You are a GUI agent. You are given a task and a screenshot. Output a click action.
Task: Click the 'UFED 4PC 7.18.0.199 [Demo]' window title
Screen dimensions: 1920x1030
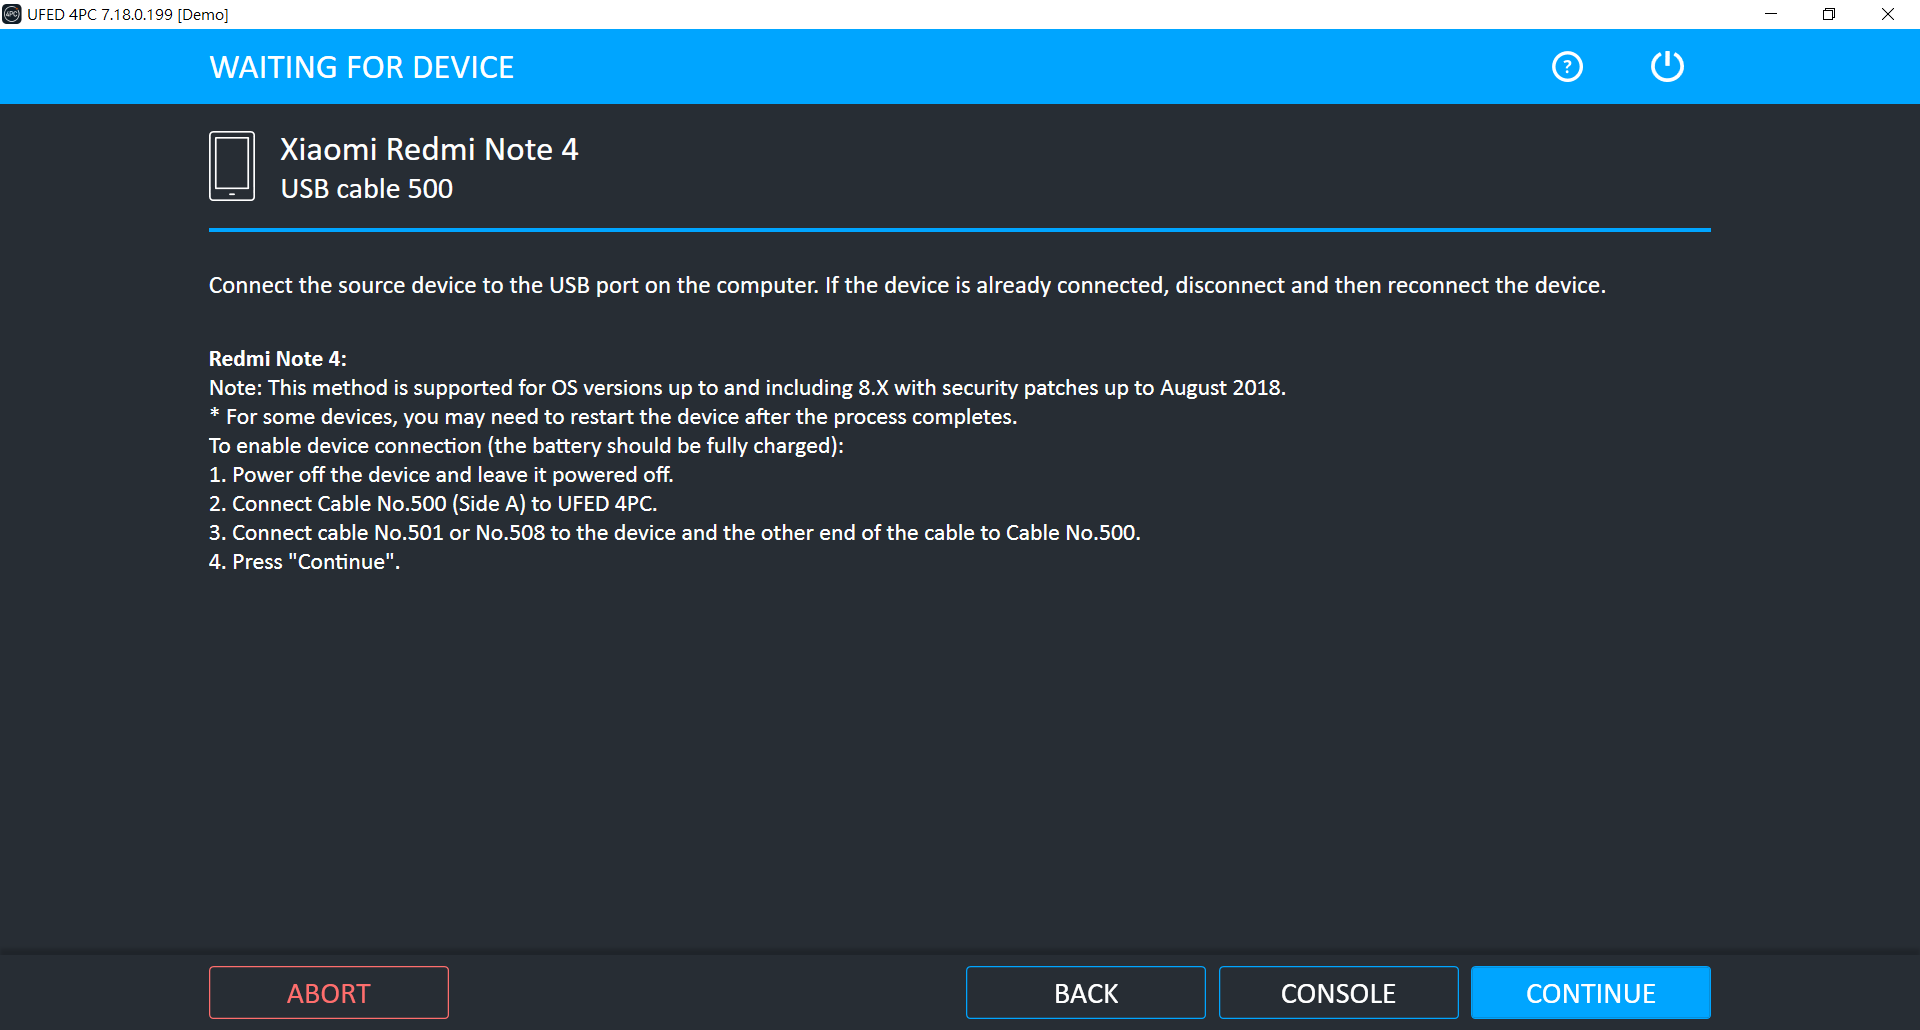tap(128, 15)
